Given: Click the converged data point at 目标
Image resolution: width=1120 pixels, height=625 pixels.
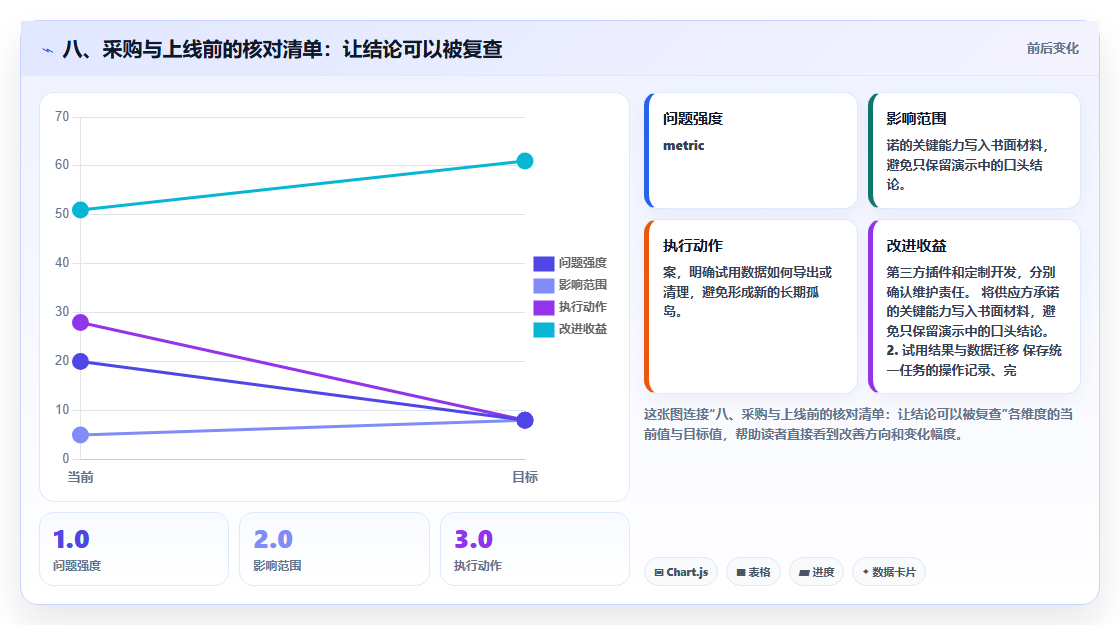Looking at the screenshot, I should (525, 420).
